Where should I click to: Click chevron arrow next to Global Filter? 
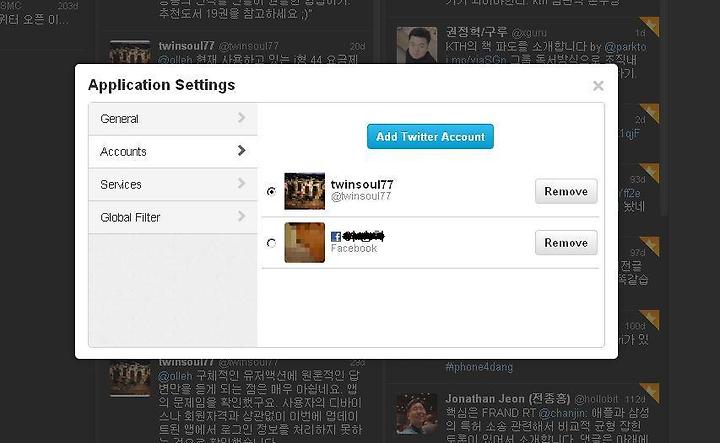click(x=242, y=216)
